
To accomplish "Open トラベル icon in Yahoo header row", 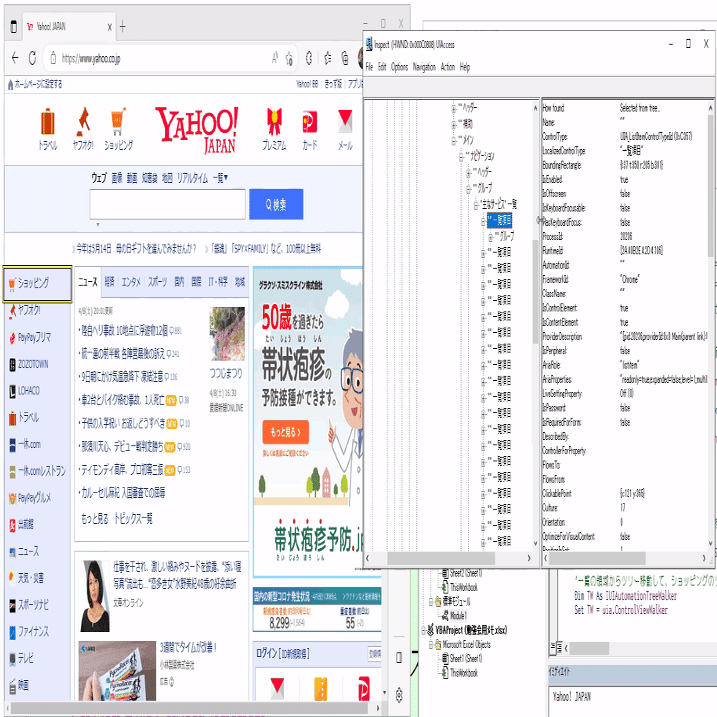I will click(48, 128).
